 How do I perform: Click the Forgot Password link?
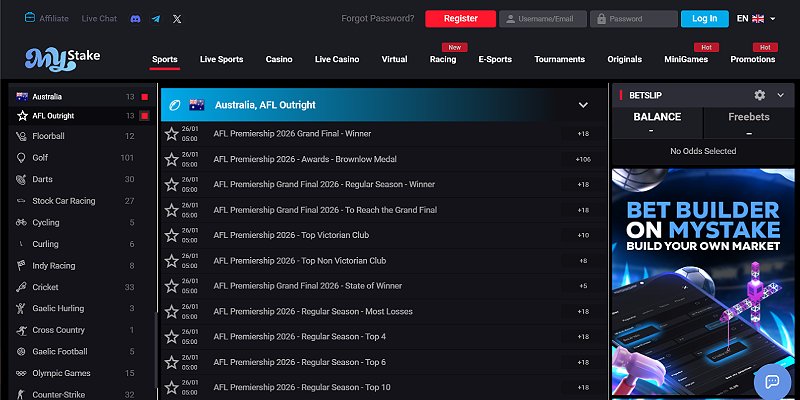click(377, 18)
